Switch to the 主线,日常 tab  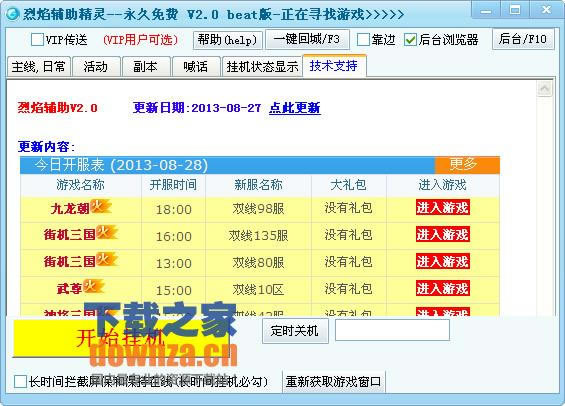point(39,67)
